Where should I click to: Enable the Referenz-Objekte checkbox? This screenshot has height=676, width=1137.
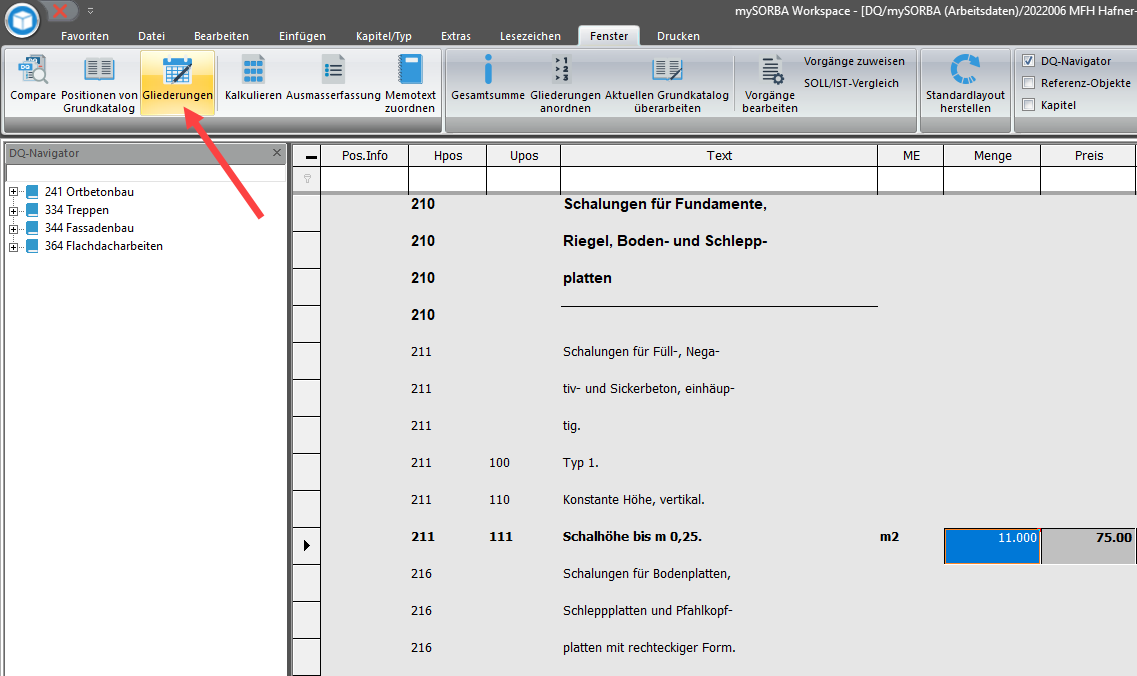point(1028,83)
